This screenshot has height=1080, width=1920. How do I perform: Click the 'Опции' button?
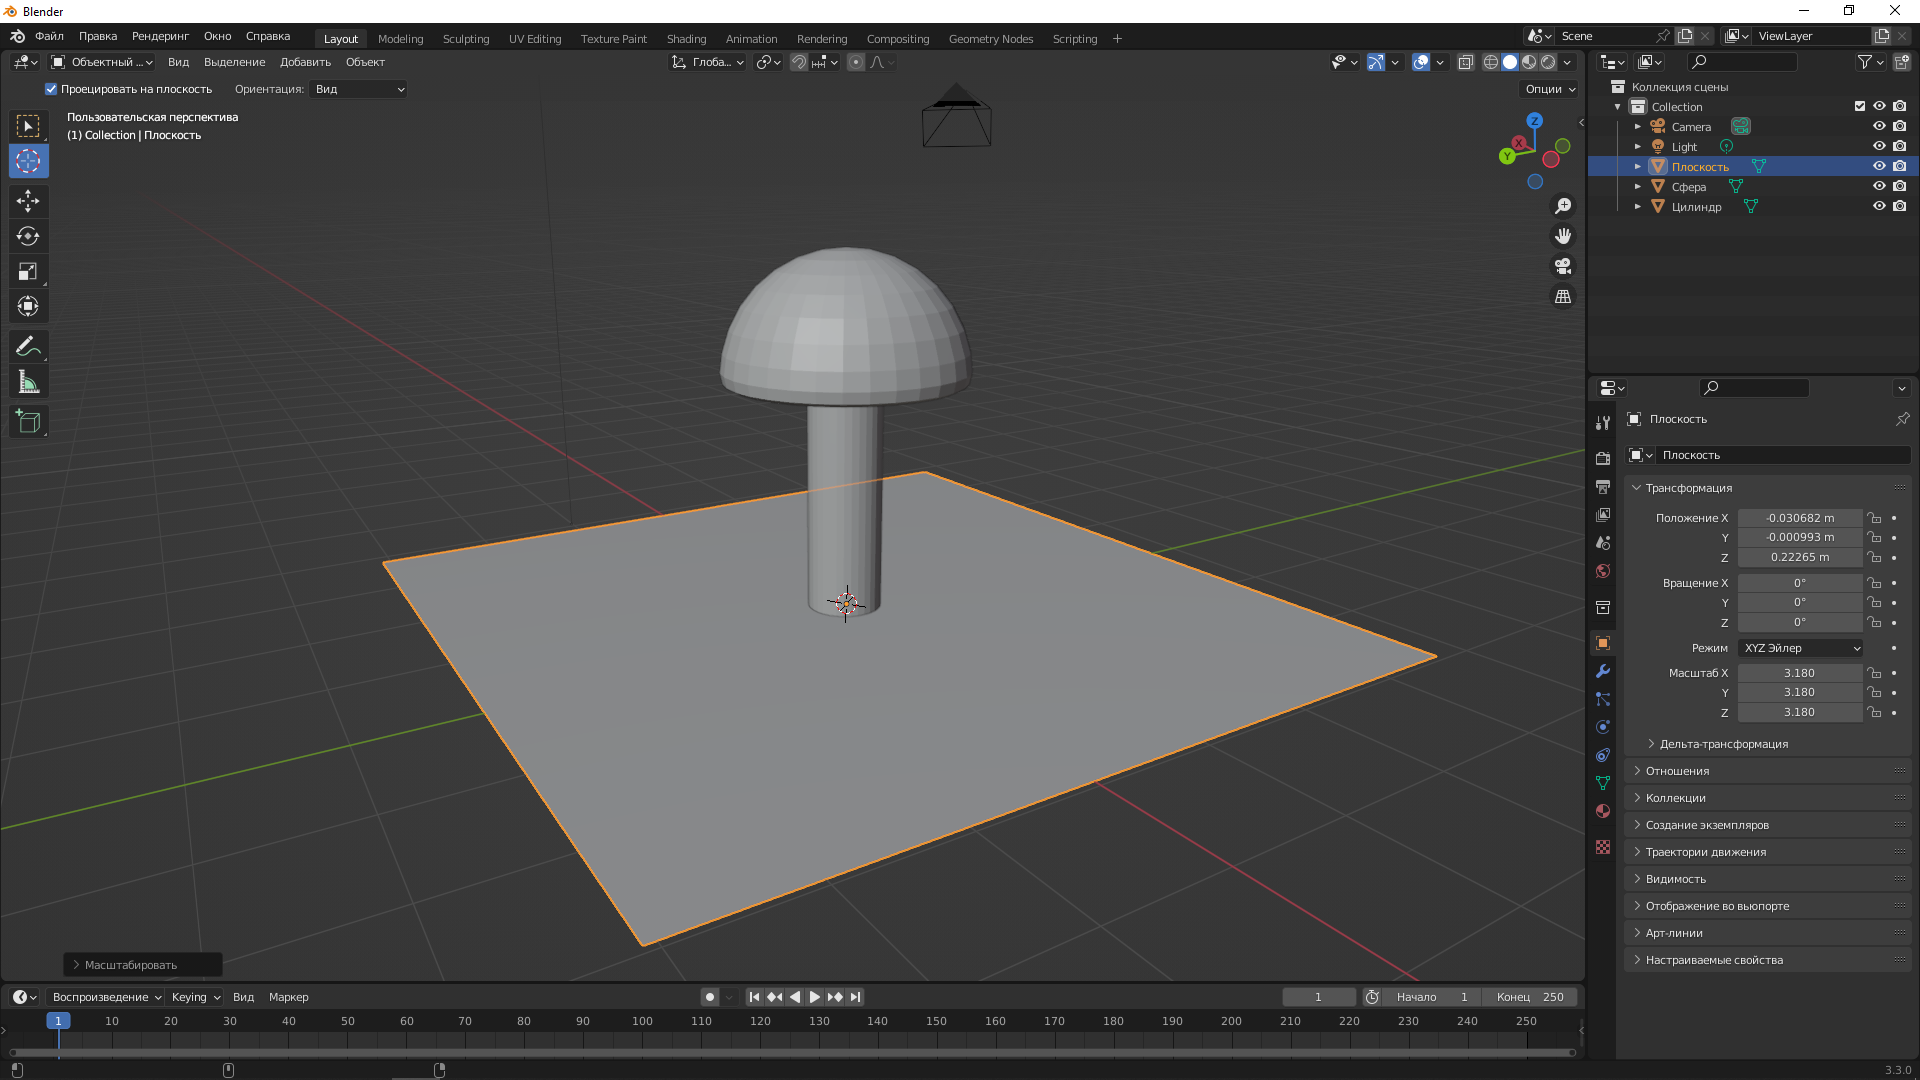click(1550, 89)
